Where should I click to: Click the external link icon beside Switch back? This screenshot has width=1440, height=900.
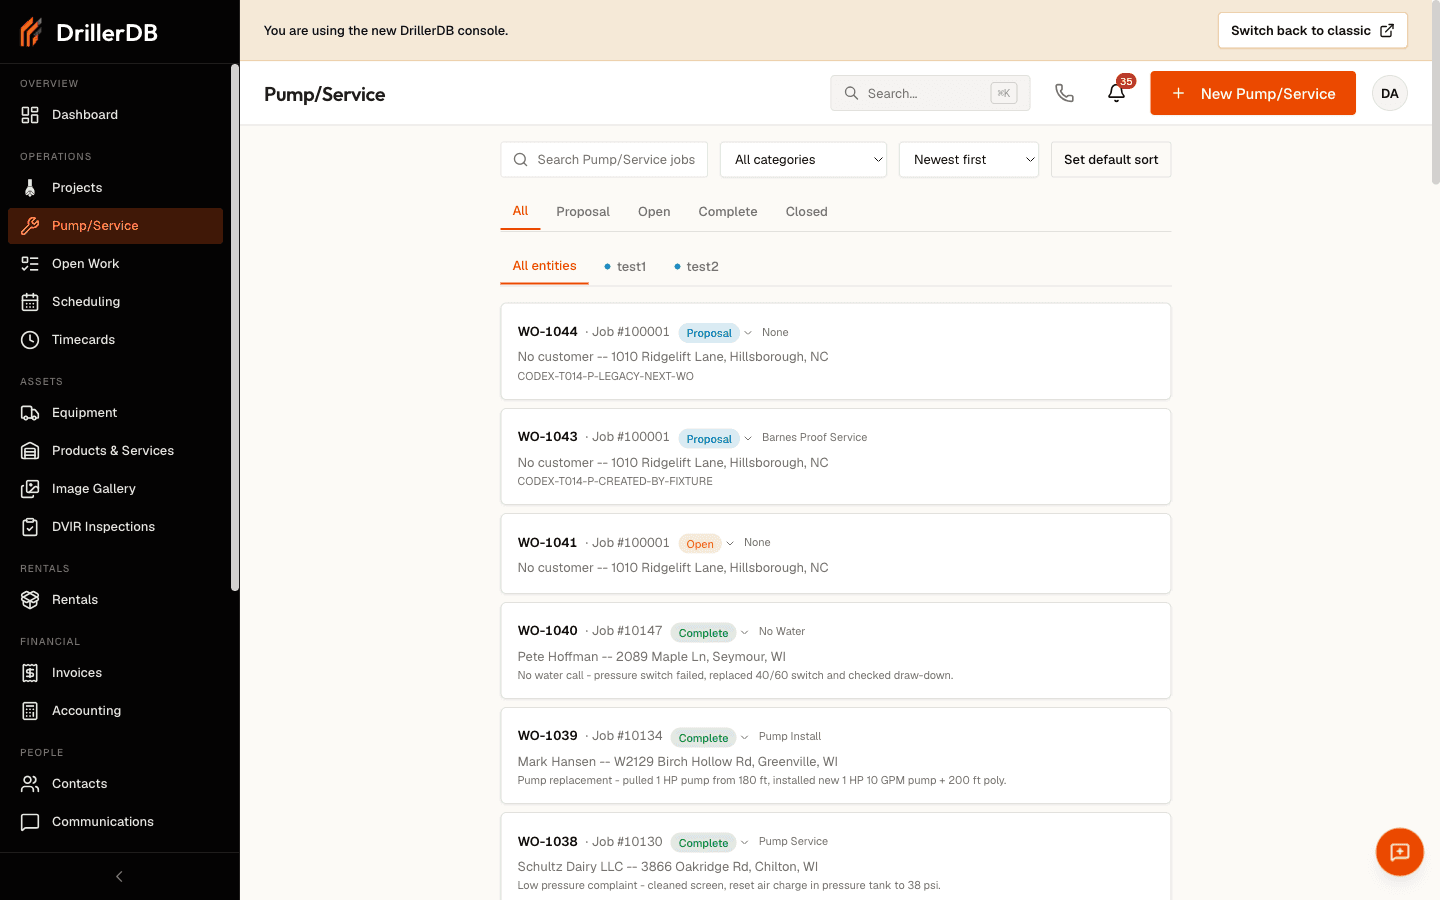(1387, 31)
